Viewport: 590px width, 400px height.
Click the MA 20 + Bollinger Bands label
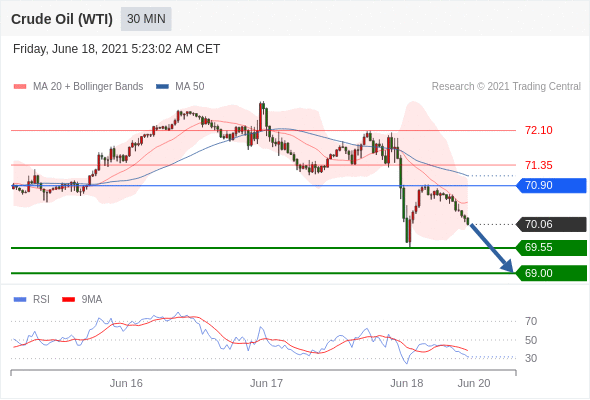[88, 87]
